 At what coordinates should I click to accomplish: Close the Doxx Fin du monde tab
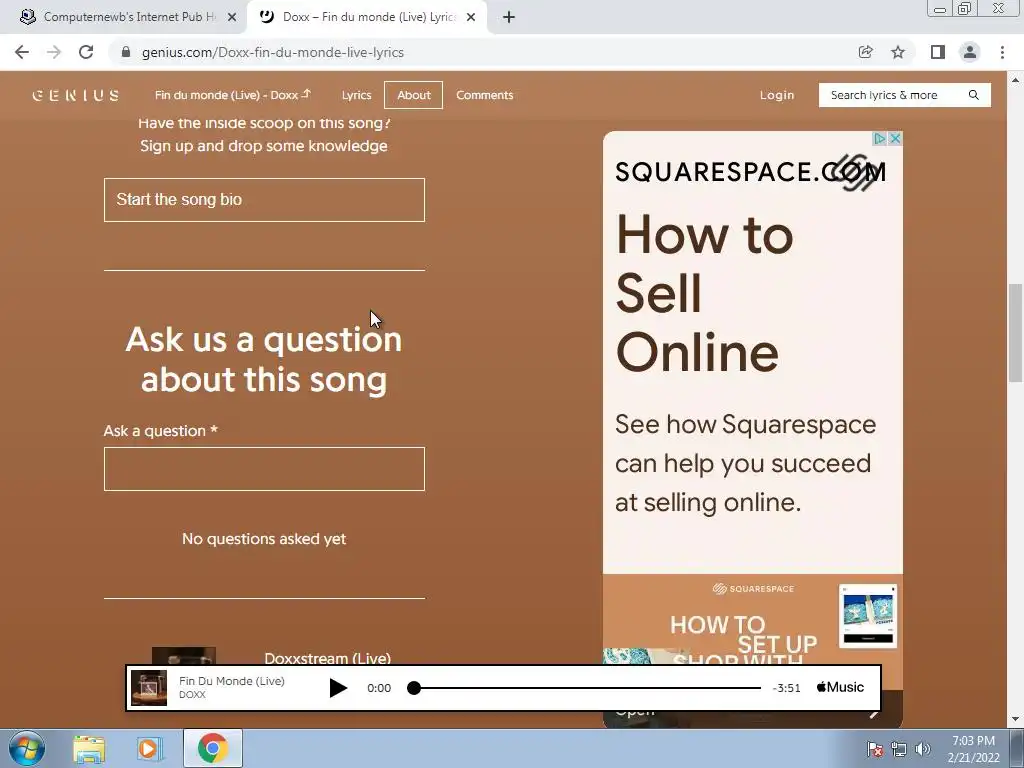pos(471,17)
